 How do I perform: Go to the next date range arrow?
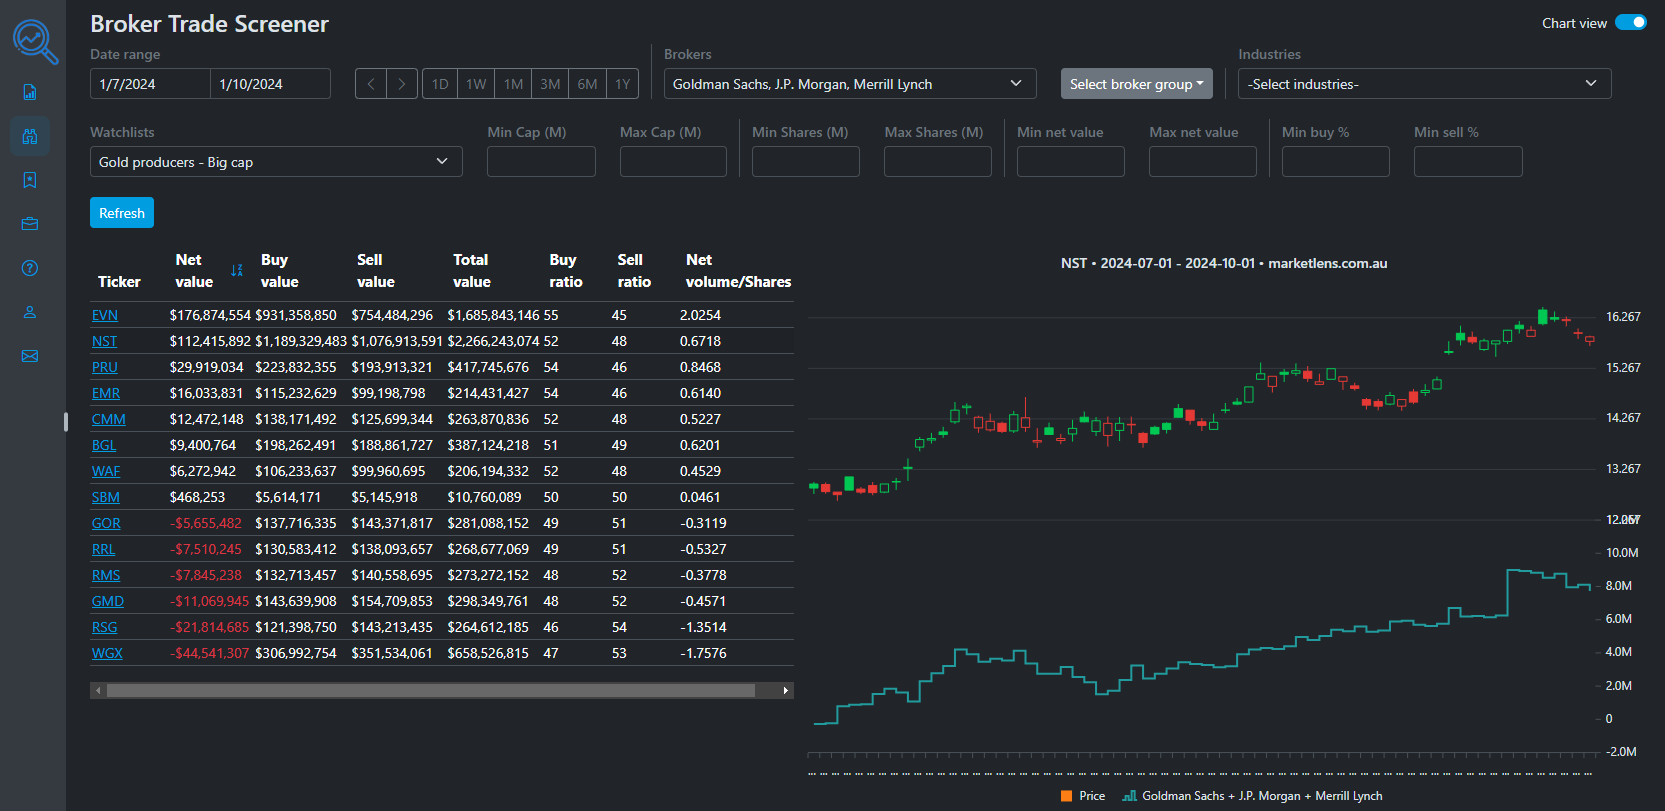click(402, 84)
